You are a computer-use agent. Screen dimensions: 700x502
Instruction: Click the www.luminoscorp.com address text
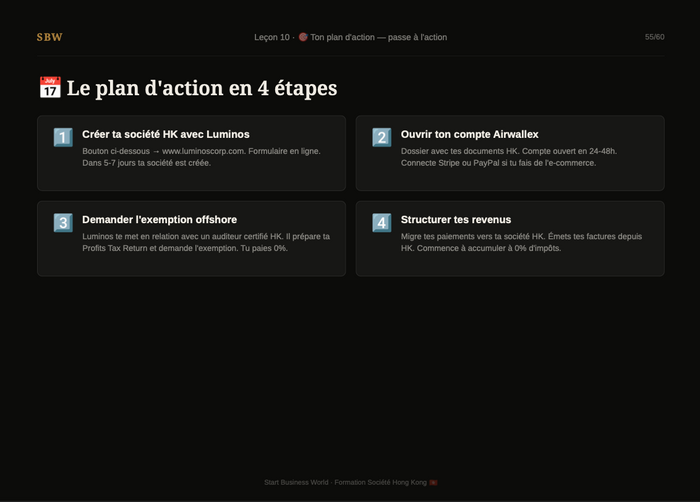[x=203, y=151]
